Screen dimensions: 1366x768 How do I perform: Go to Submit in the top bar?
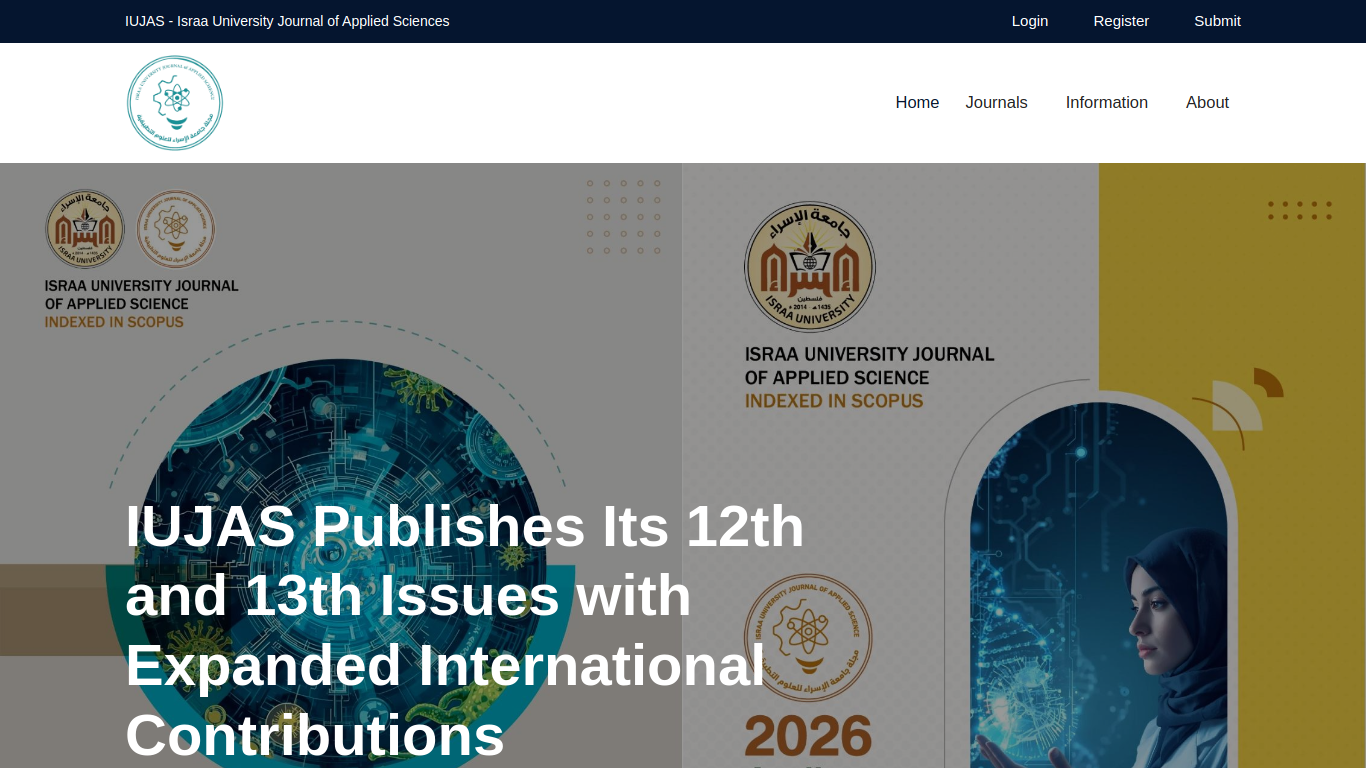[x=1217, y=21]
